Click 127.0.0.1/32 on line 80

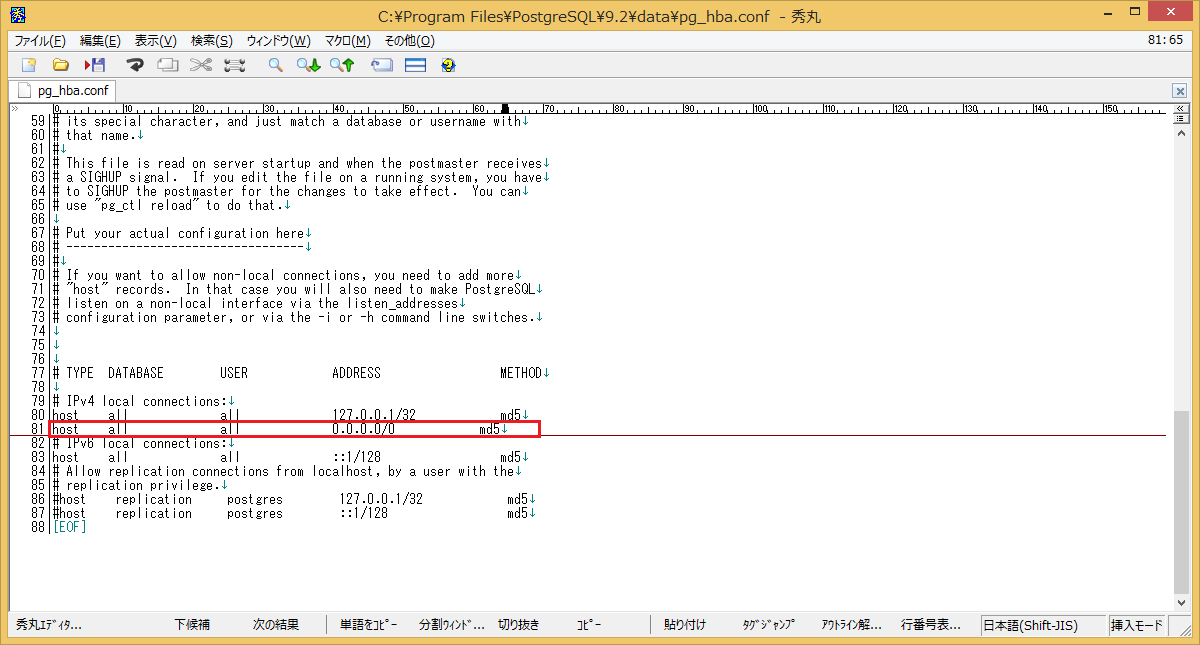pyautogui.click(x=374, y=415)
